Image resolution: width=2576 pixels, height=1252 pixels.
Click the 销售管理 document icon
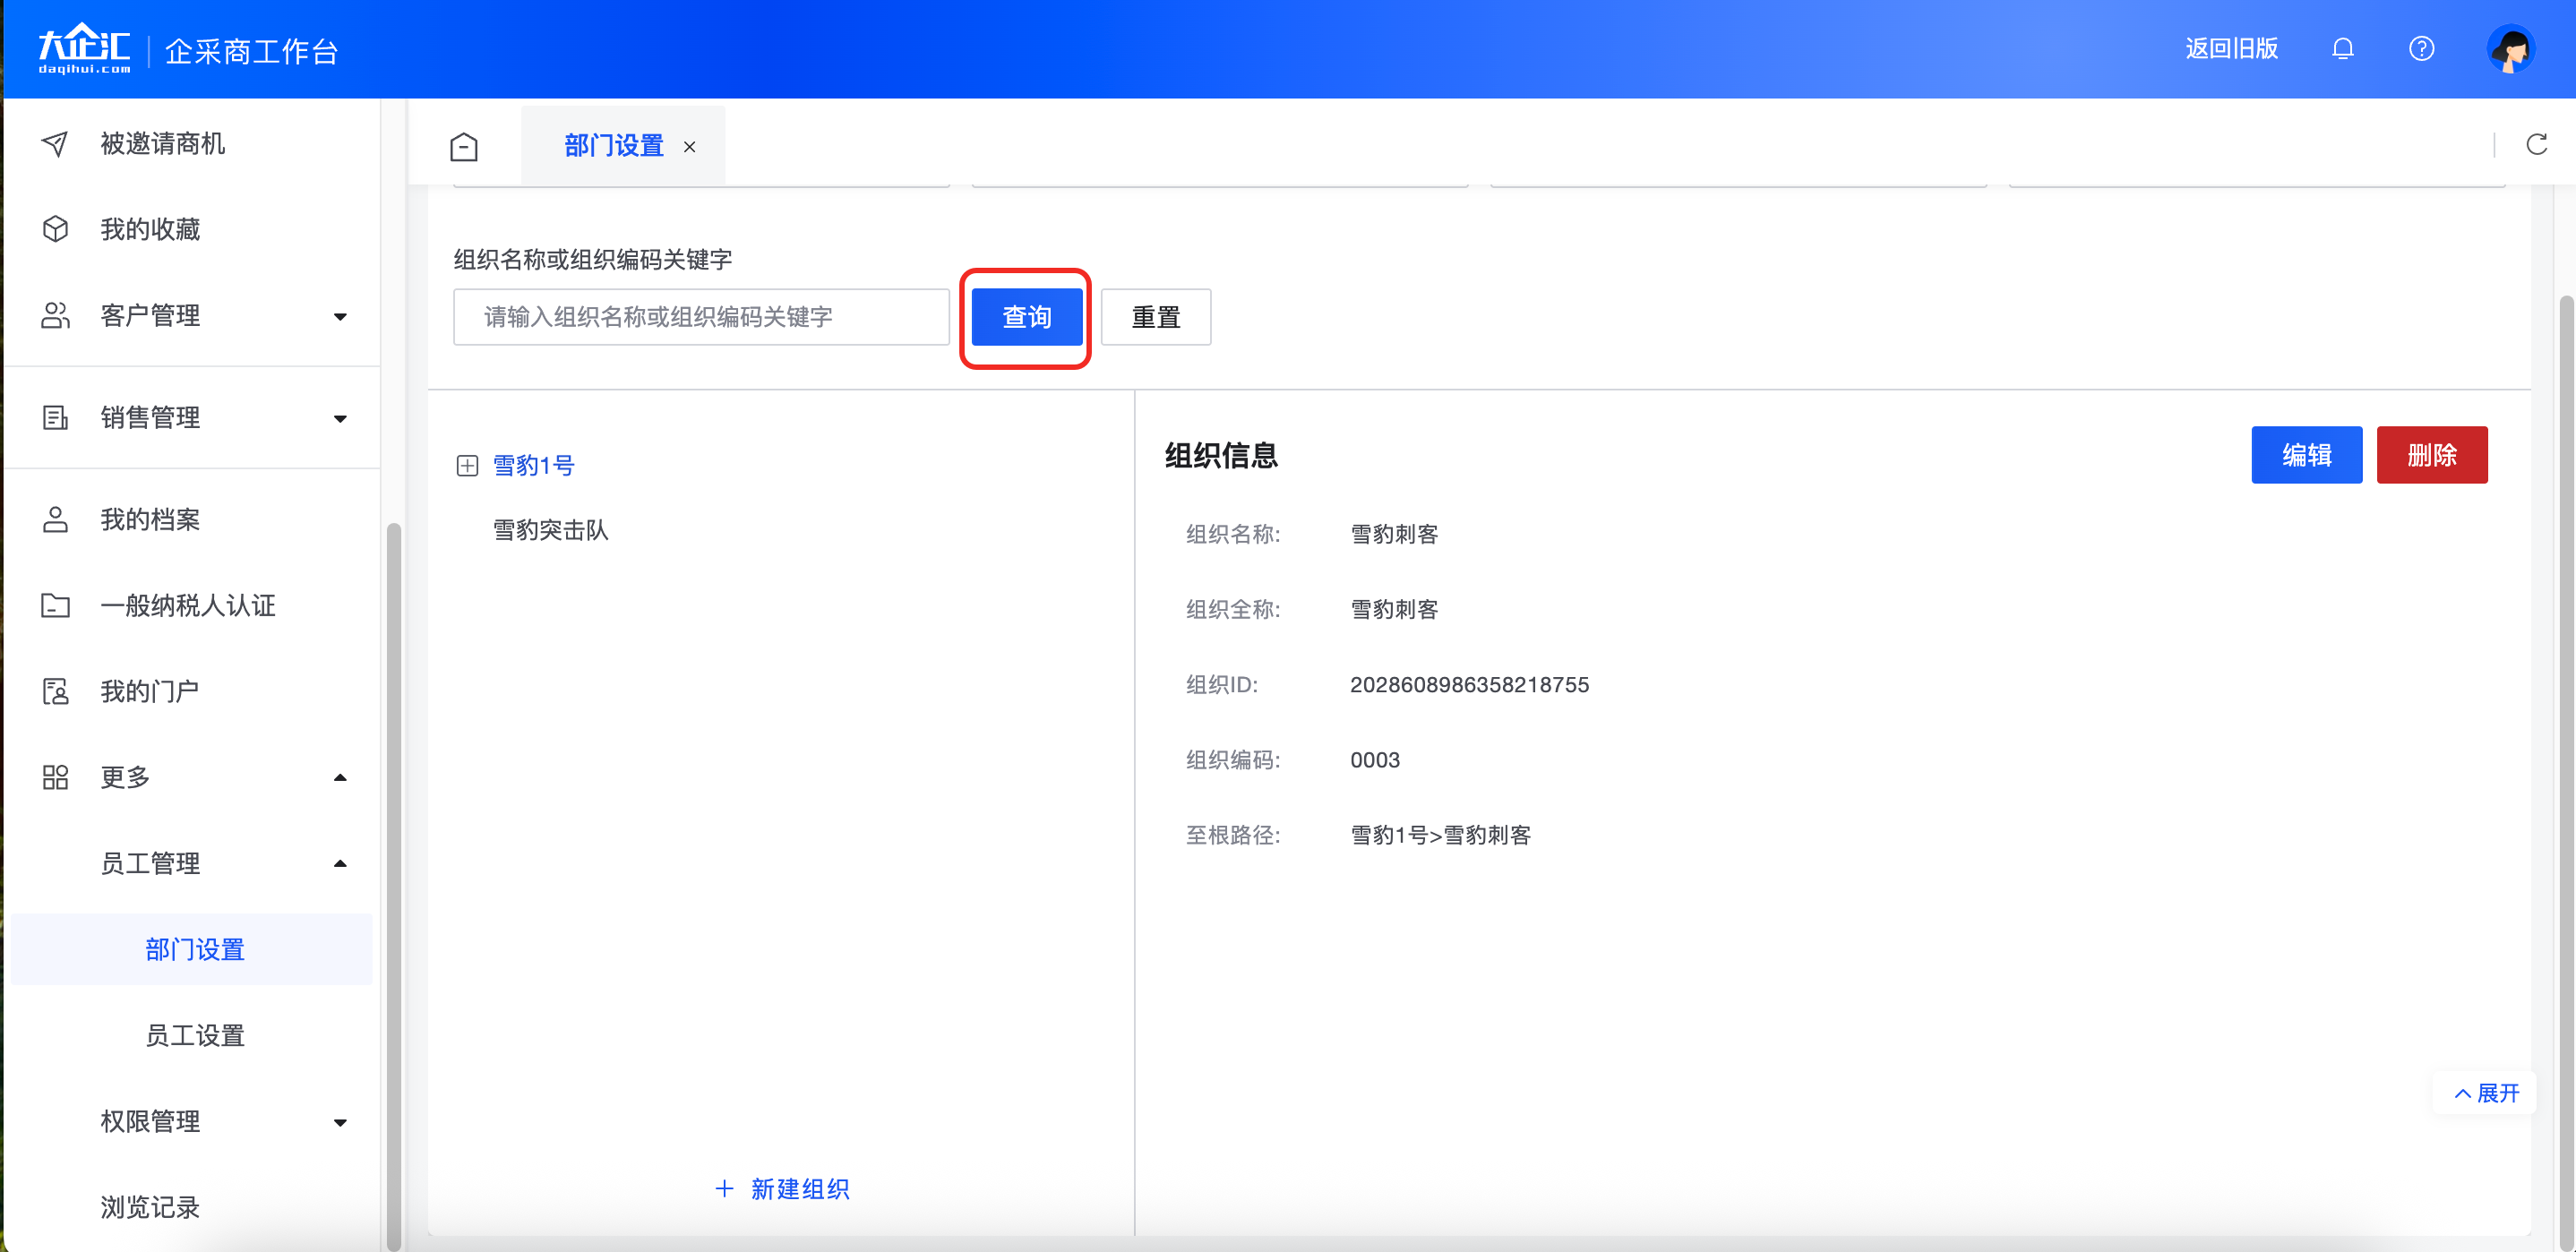point(55,417)
